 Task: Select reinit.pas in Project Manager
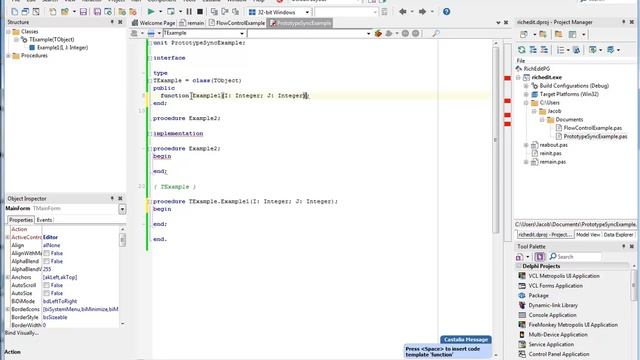[x=550, y=153]
